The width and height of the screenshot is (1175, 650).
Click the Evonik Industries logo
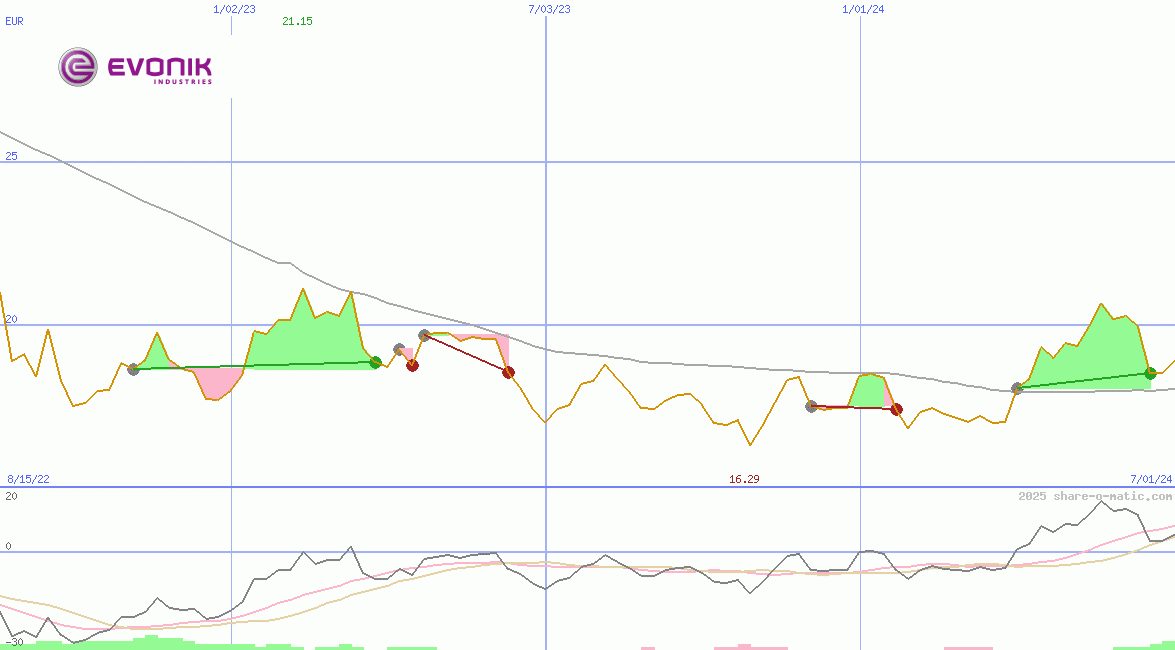point(136,67)
